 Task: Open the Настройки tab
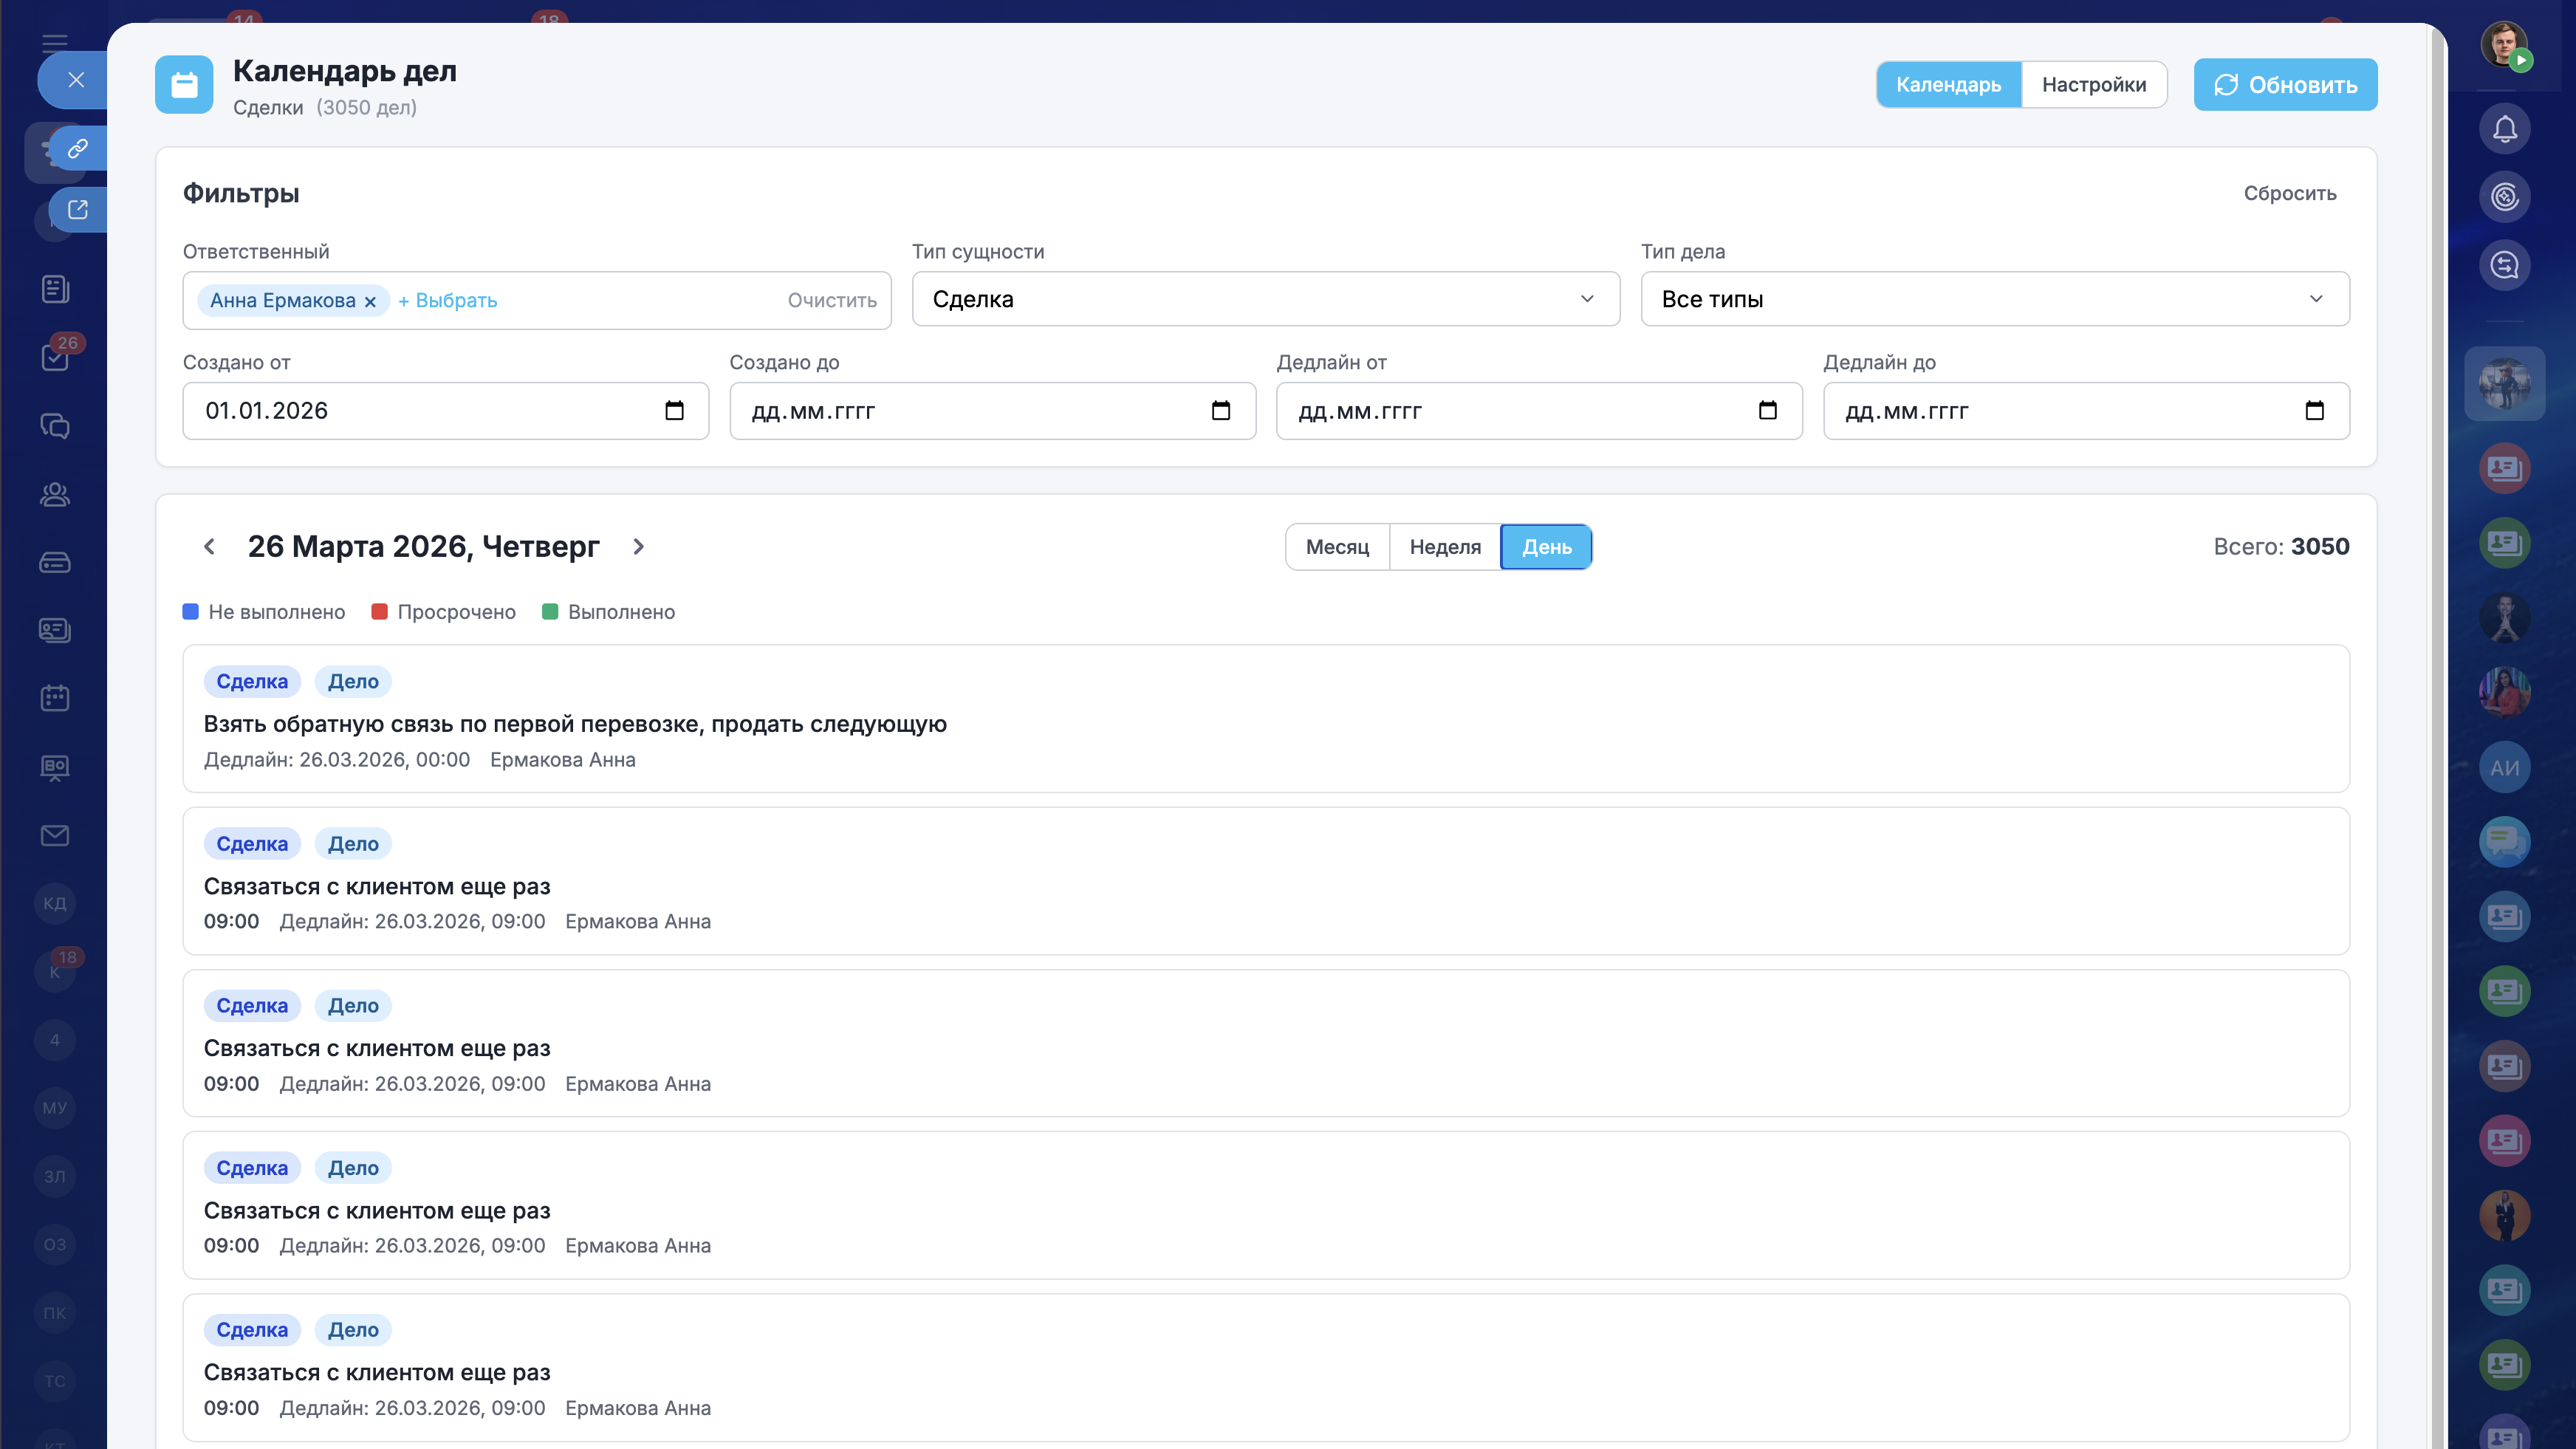click(2093, 85)
